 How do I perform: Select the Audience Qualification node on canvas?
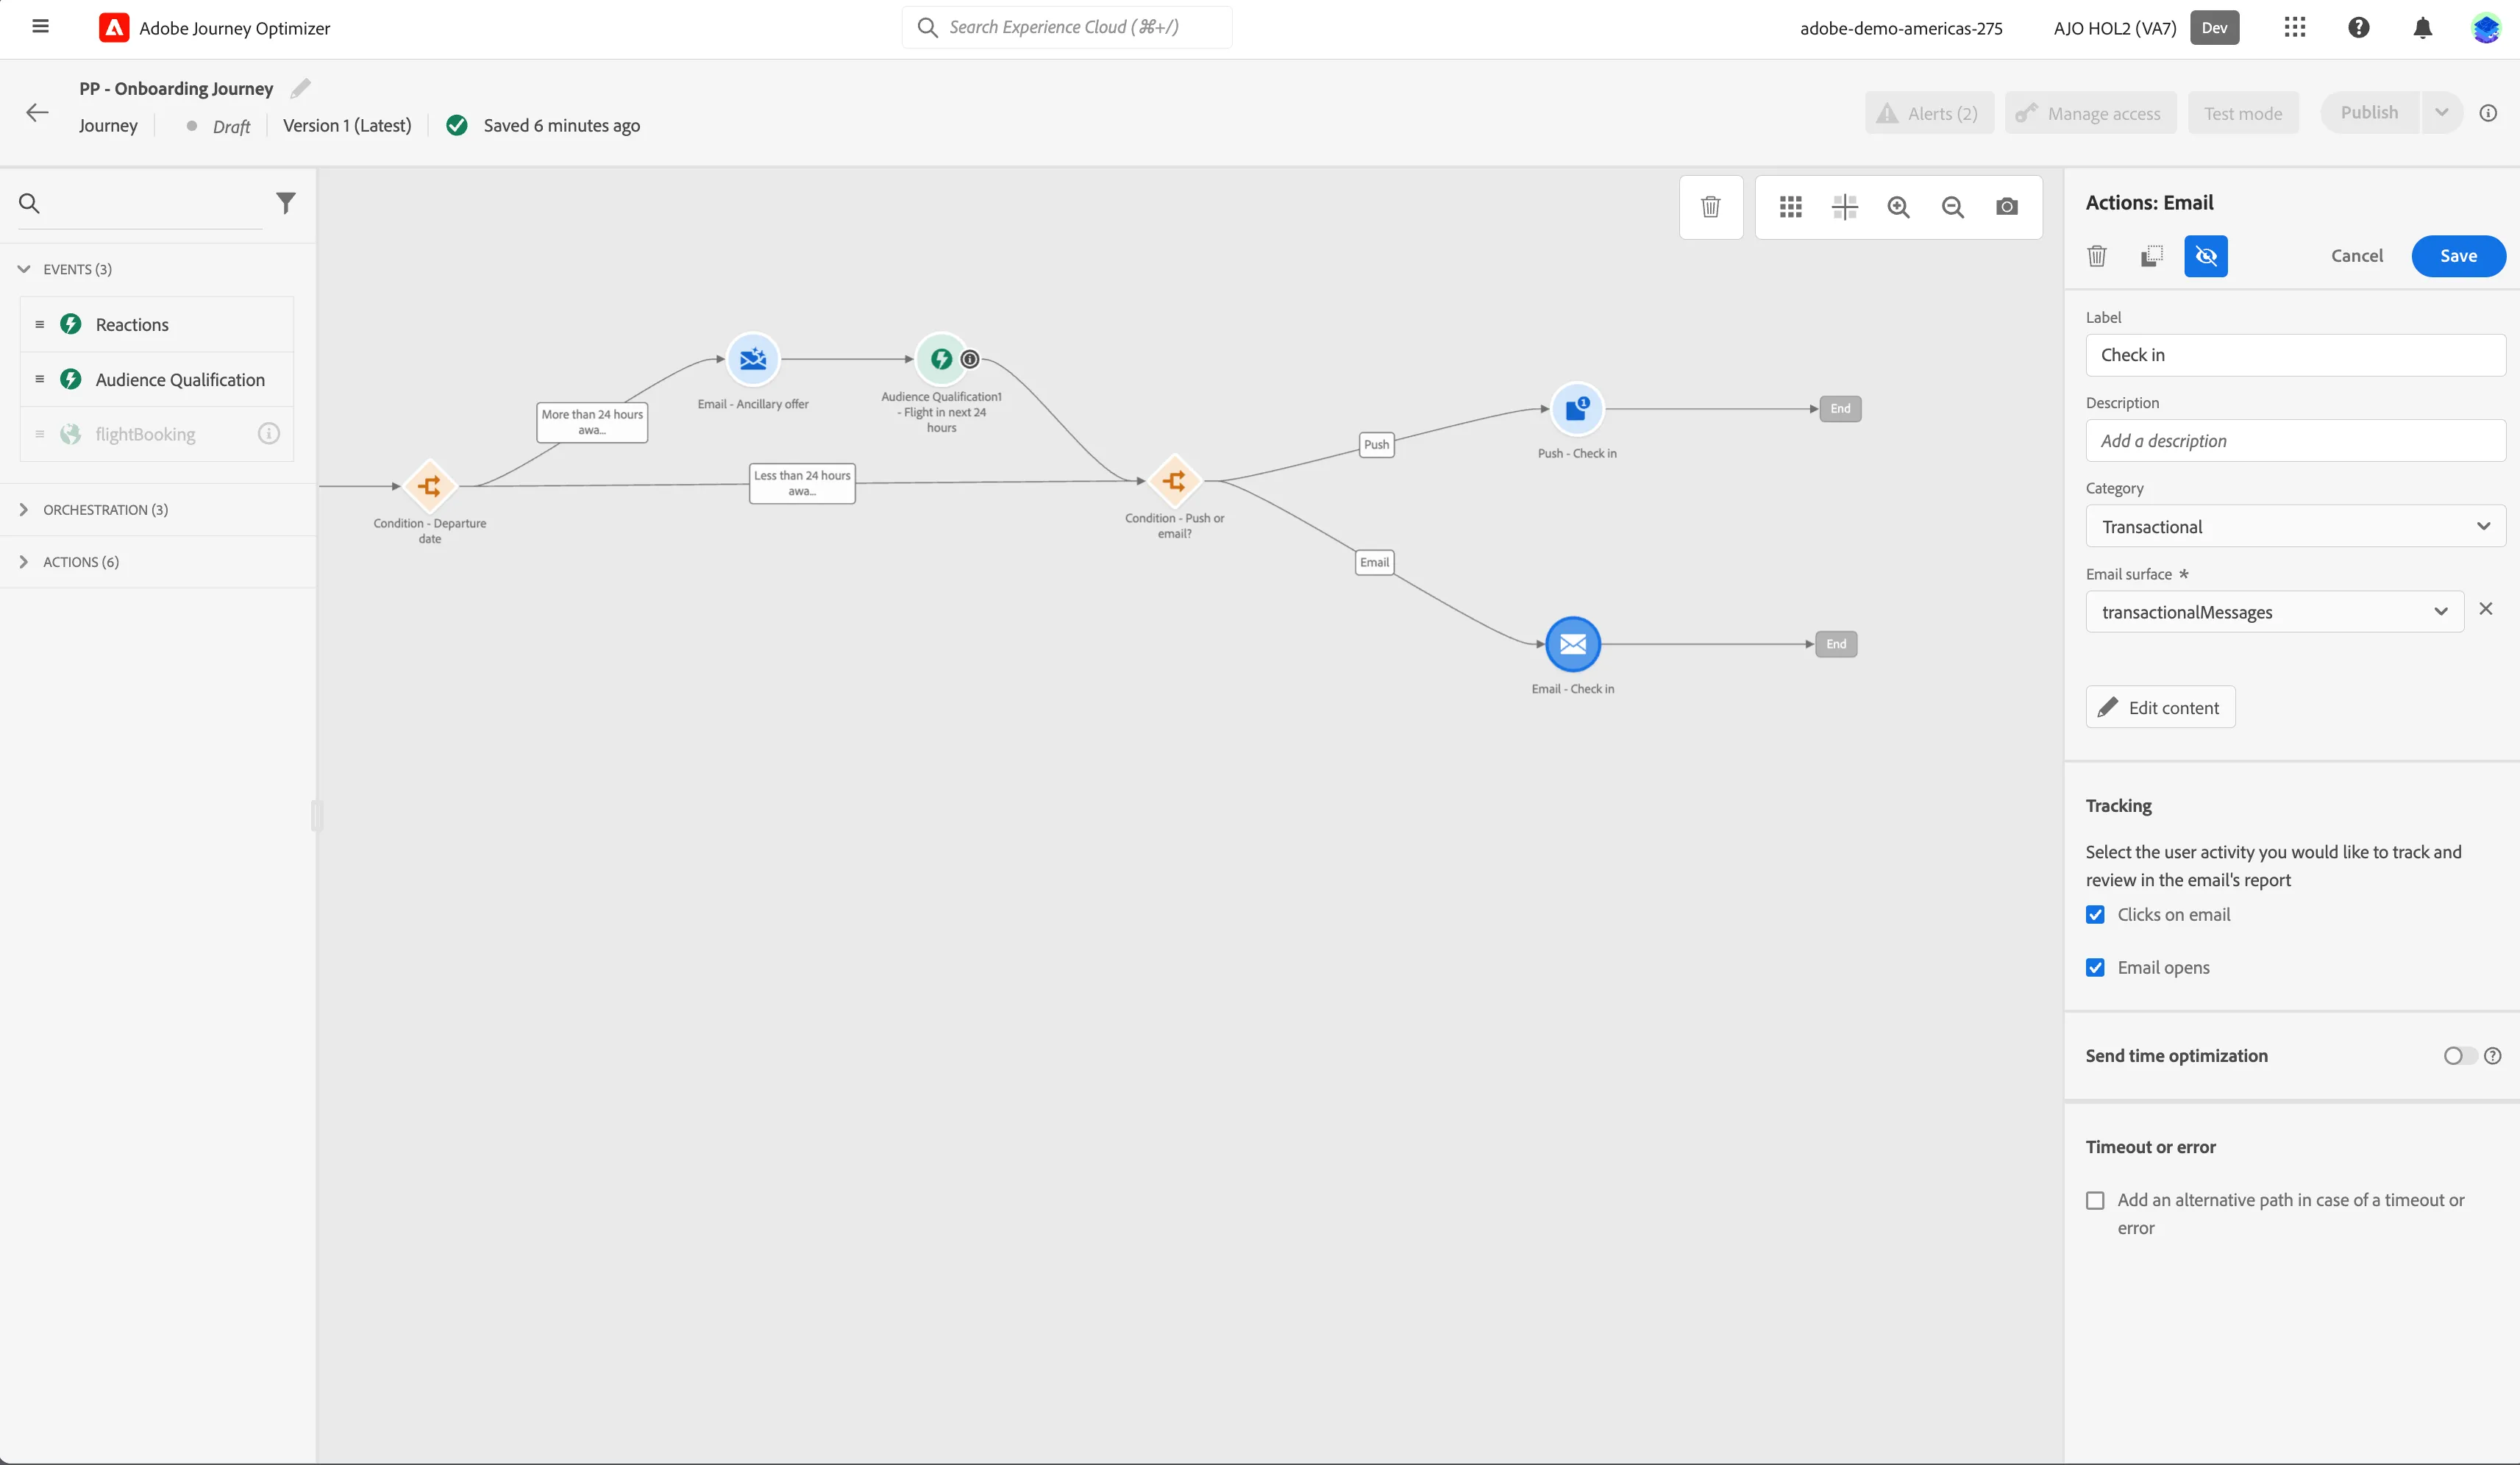(x=941, y=359)
